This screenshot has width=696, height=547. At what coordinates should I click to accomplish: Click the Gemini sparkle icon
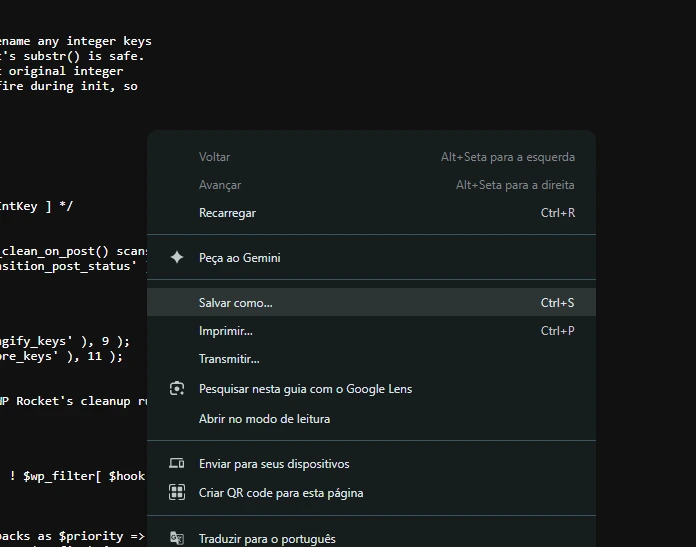coord(177,257)
